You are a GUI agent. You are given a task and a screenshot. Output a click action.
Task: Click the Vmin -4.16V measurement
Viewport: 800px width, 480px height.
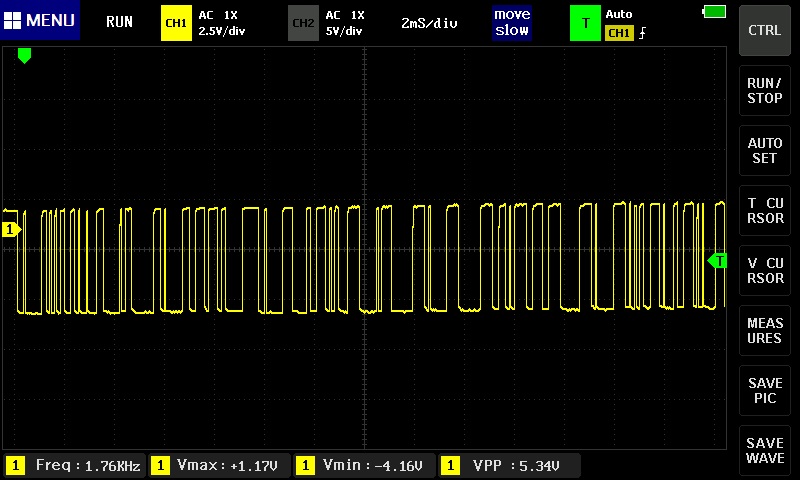pos(365,465)
